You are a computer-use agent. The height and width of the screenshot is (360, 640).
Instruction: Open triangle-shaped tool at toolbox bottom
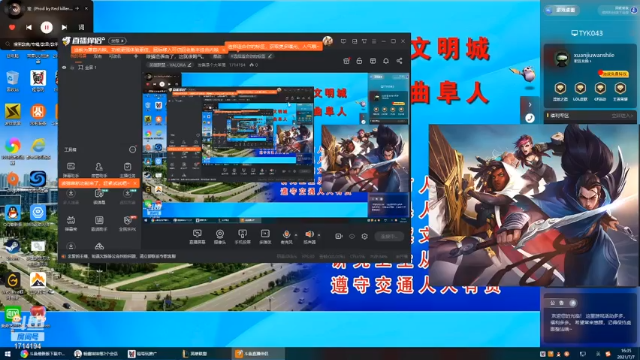point(99,246)
